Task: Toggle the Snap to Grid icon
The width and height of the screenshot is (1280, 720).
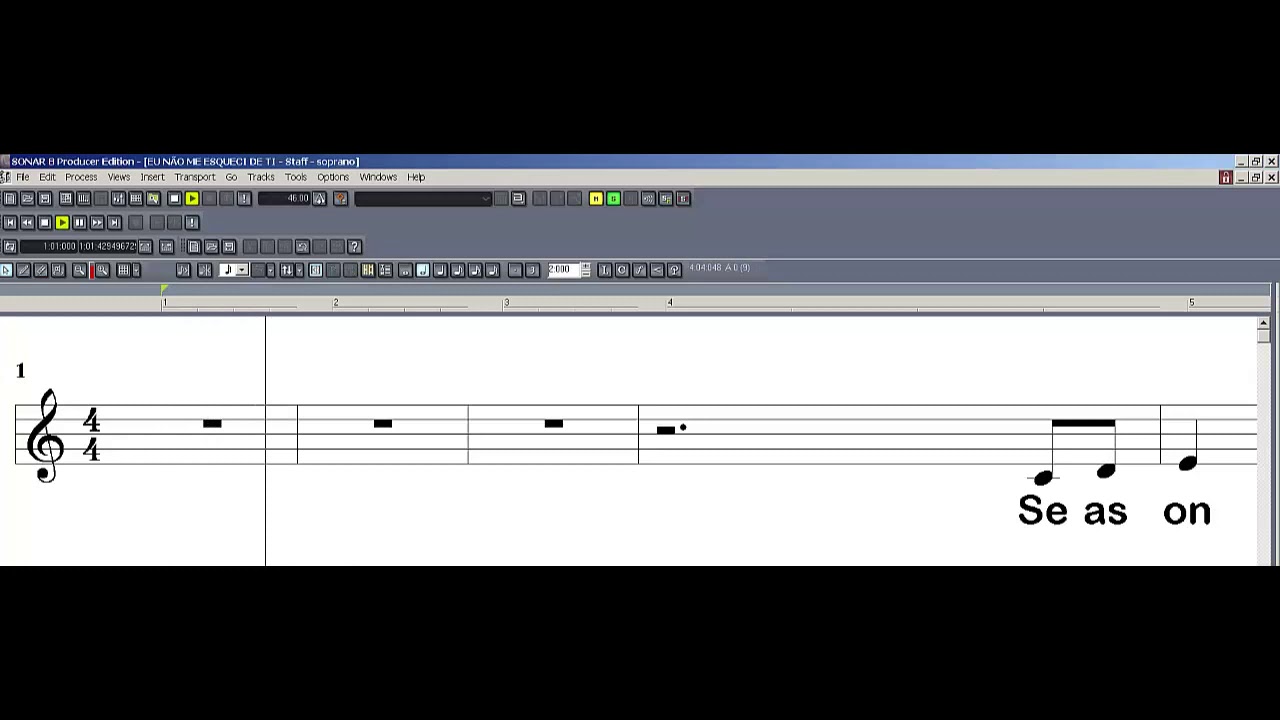Action: tap(123, 270)
